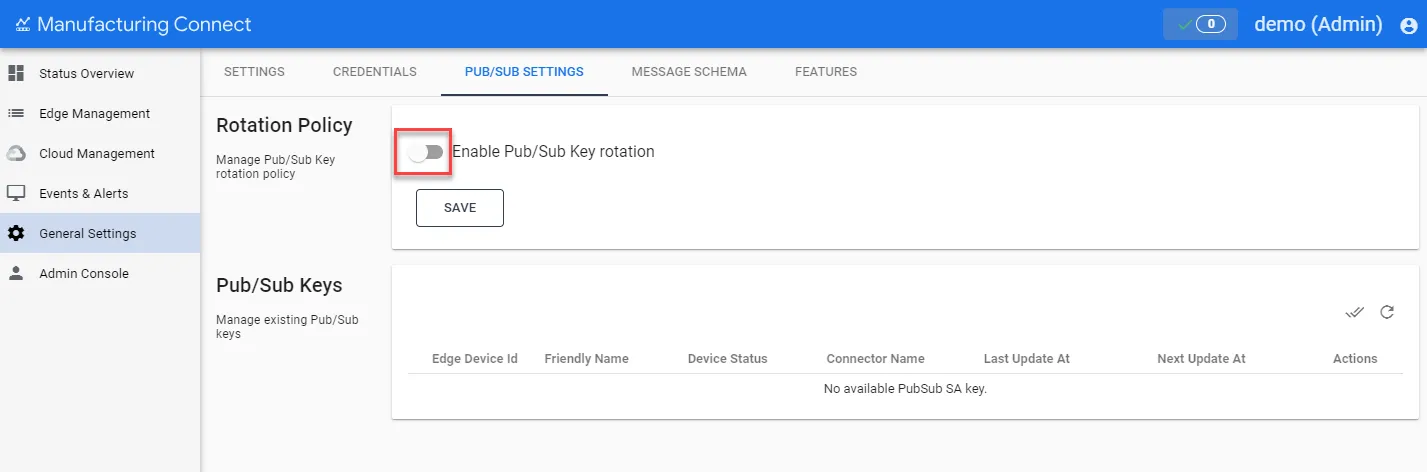Click the 'No available PubSub SA key.' message
The image size is (1427, 472).
pyautogui.click(x=905, y=388)
